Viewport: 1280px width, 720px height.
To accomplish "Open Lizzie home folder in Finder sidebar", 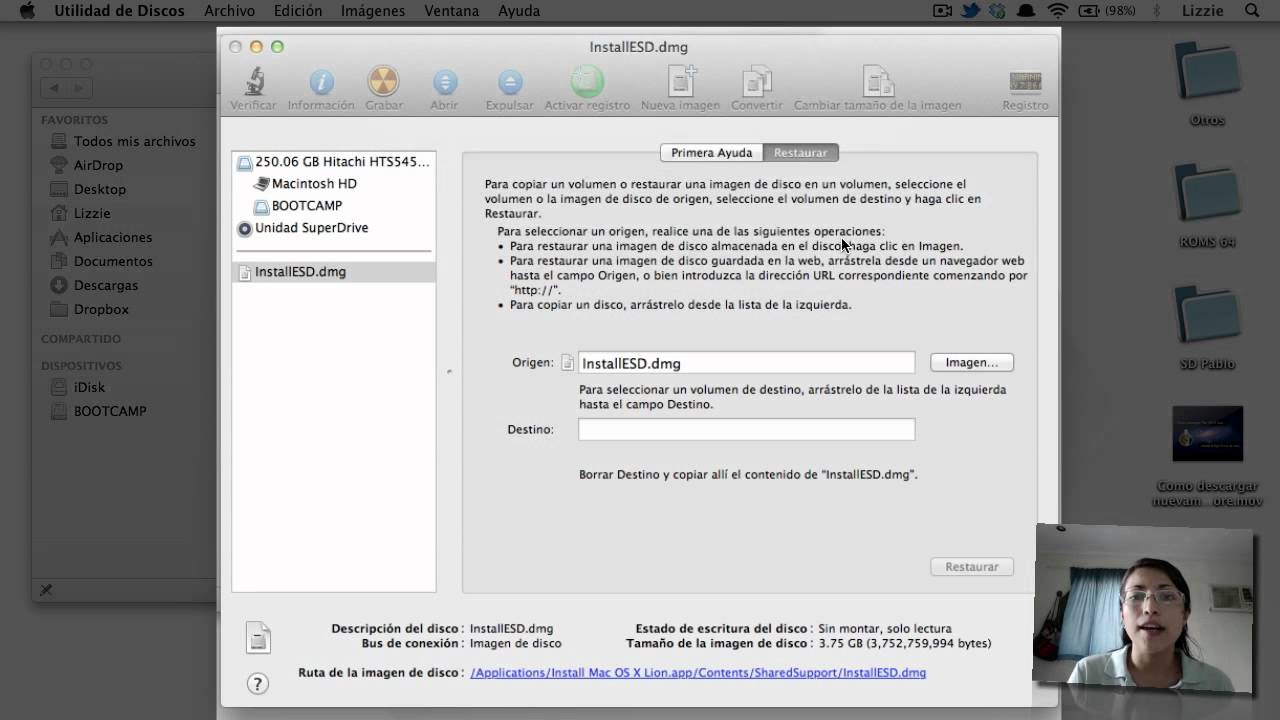I will point(81,213).
